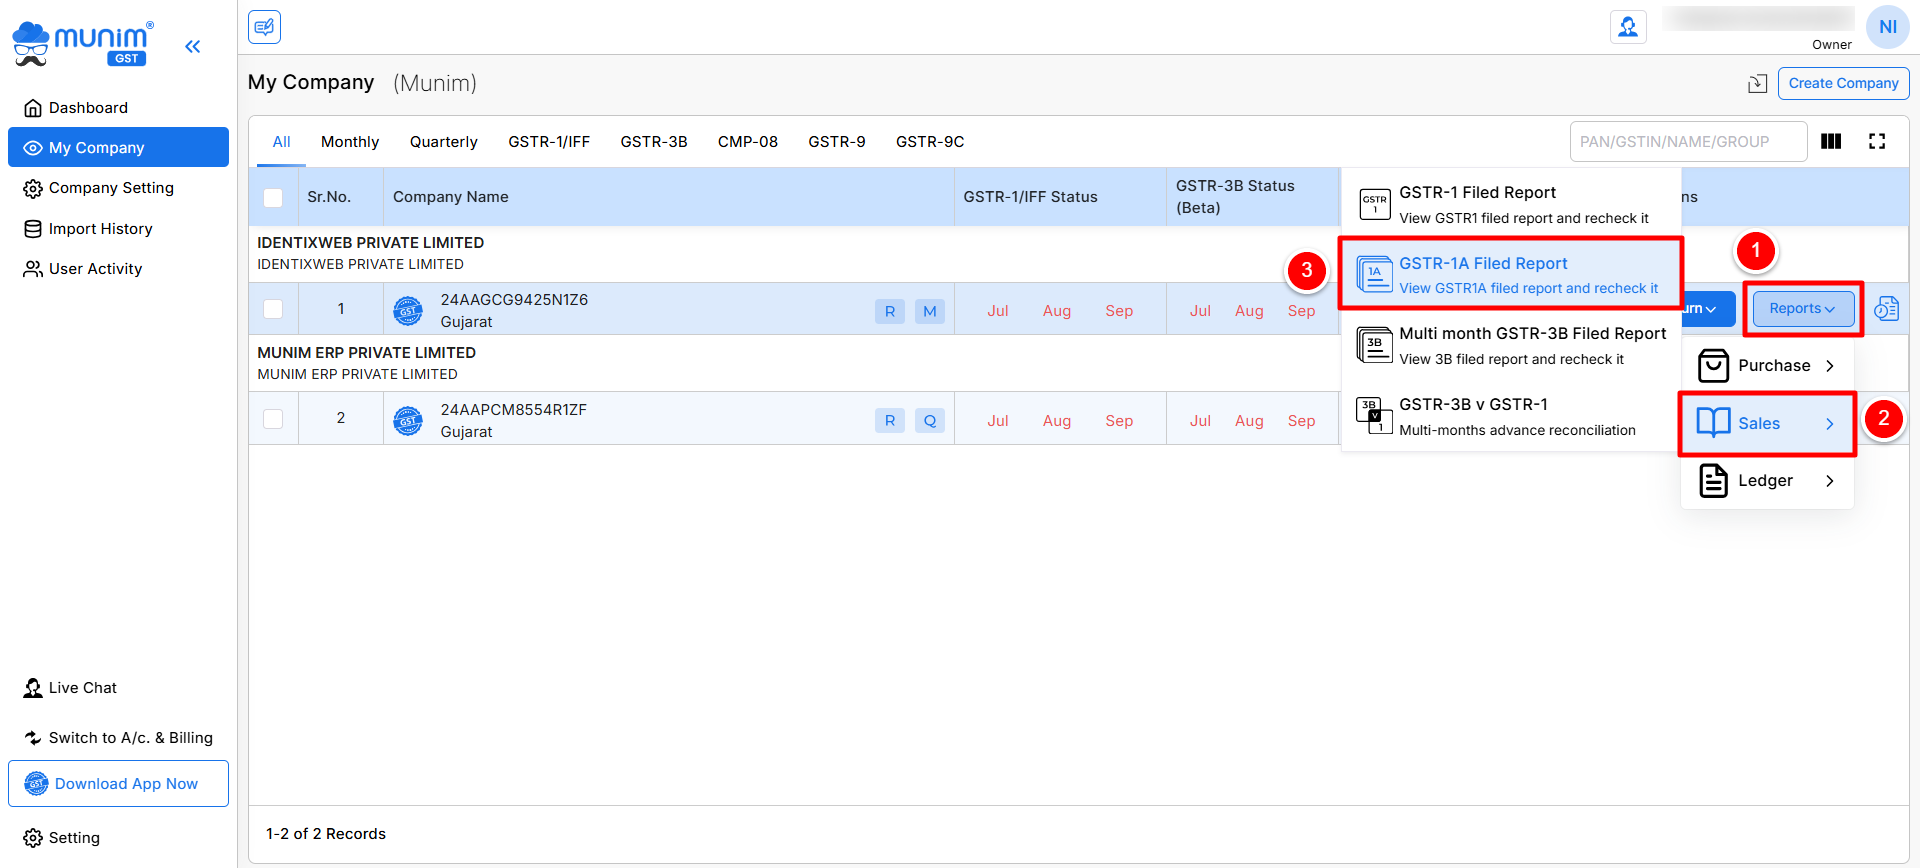Open the NI profile avatar

coord(1887,27)
